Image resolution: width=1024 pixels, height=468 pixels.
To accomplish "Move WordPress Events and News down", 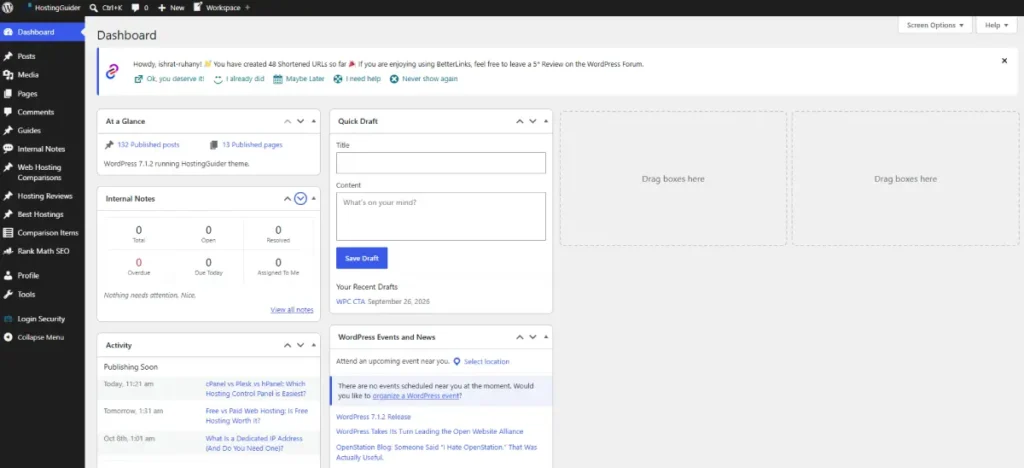I will (533, 337).
